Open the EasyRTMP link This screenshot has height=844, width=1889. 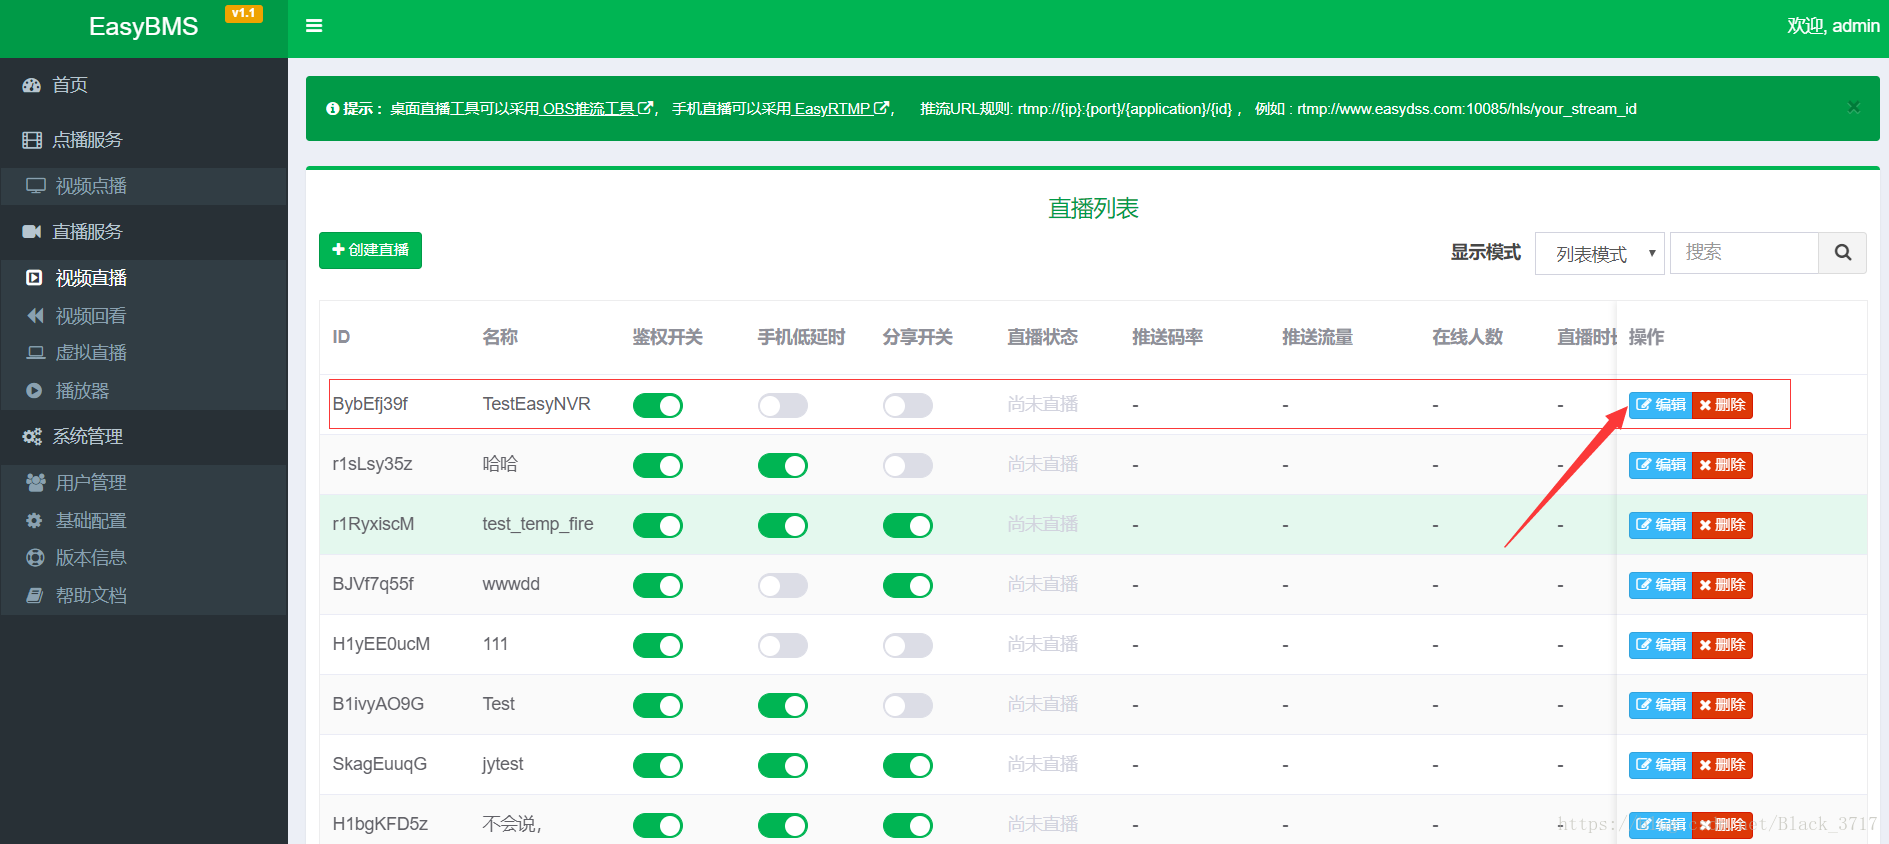(x=841, y=108)
